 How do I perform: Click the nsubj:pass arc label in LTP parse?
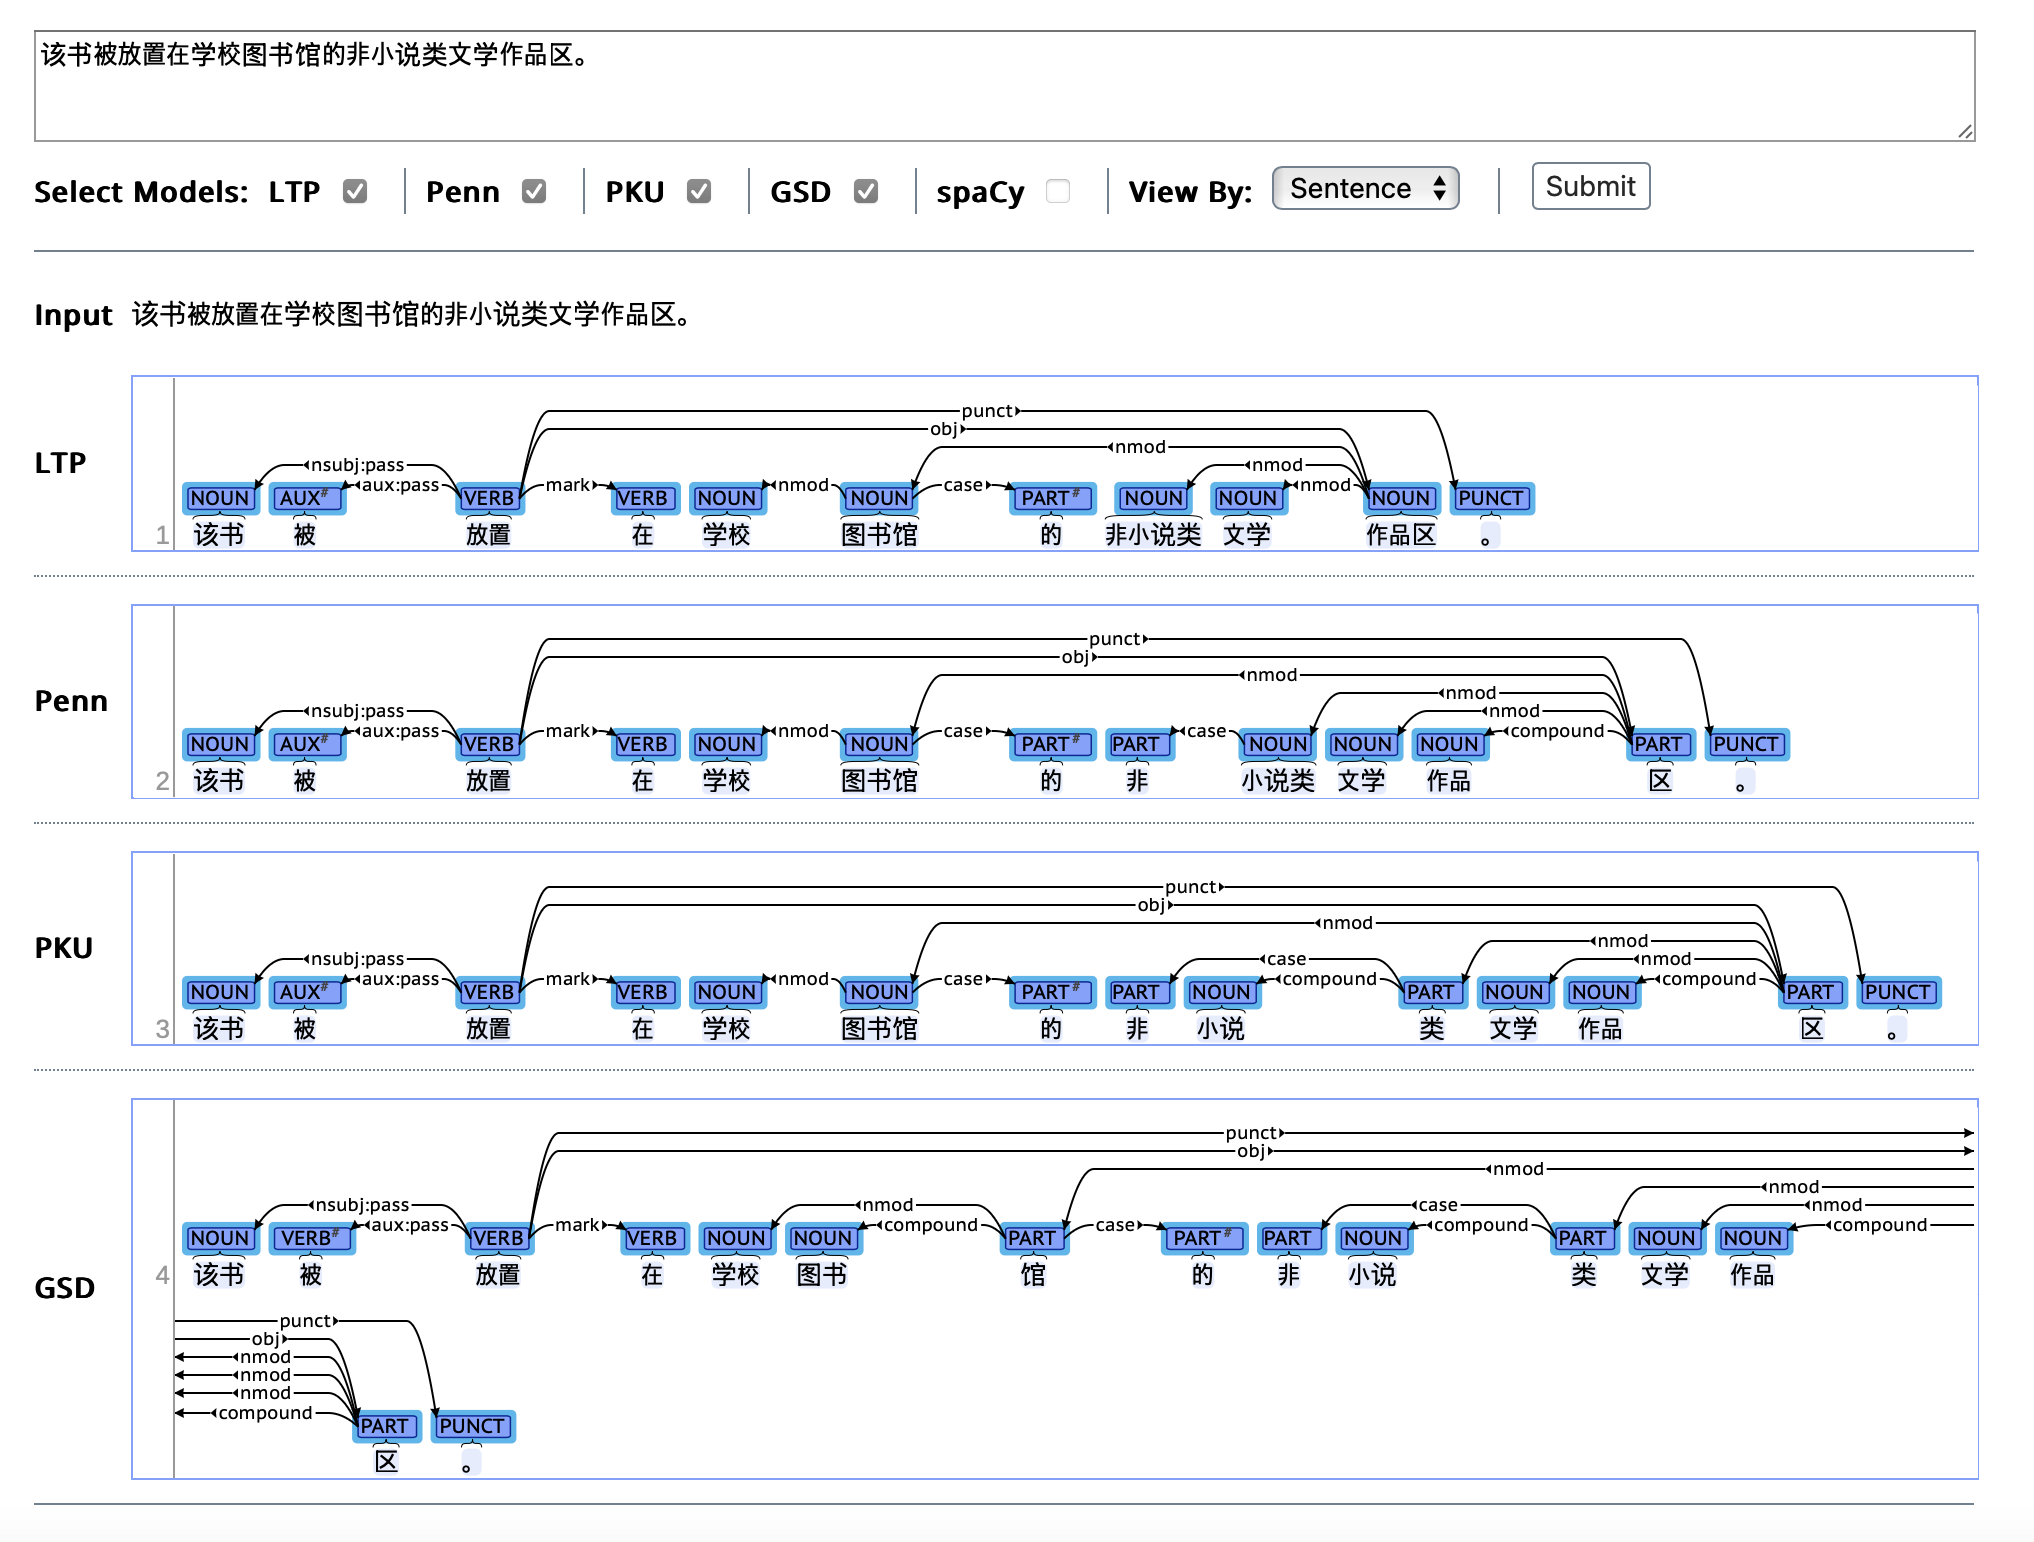pos(357,465)
